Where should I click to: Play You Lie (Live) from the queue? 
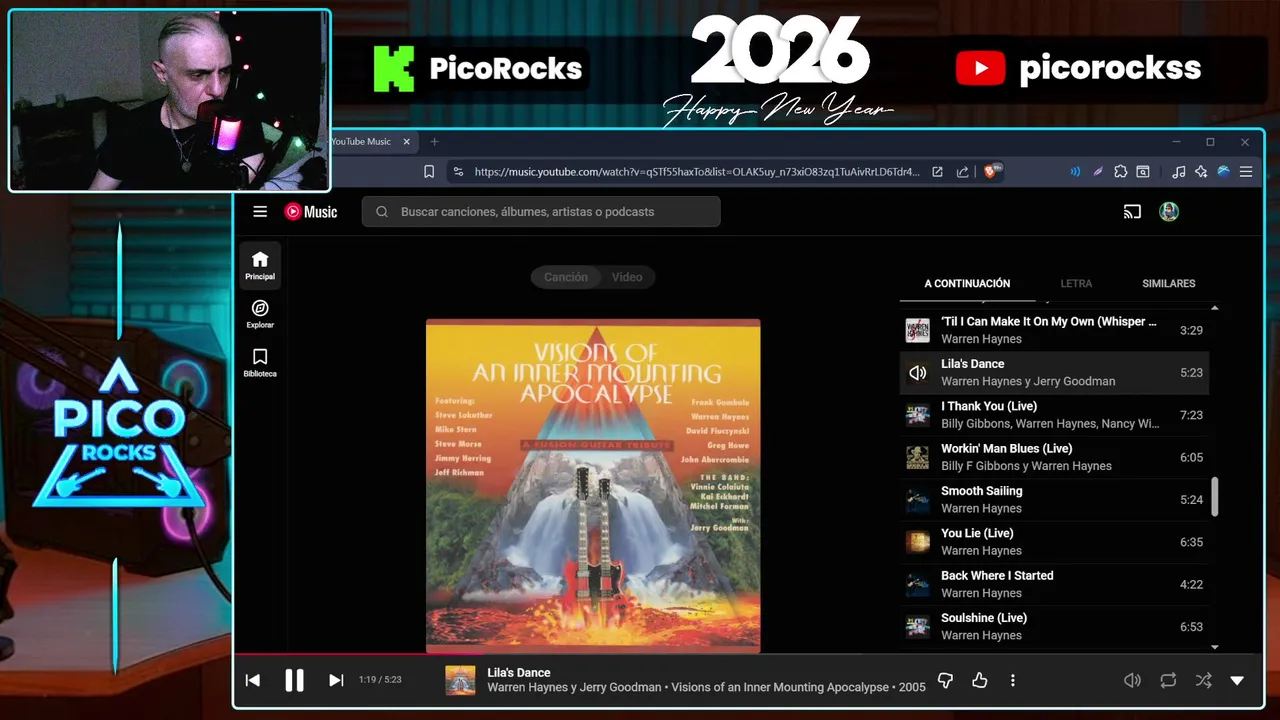pyautogui.click(x=1055, y=541)
